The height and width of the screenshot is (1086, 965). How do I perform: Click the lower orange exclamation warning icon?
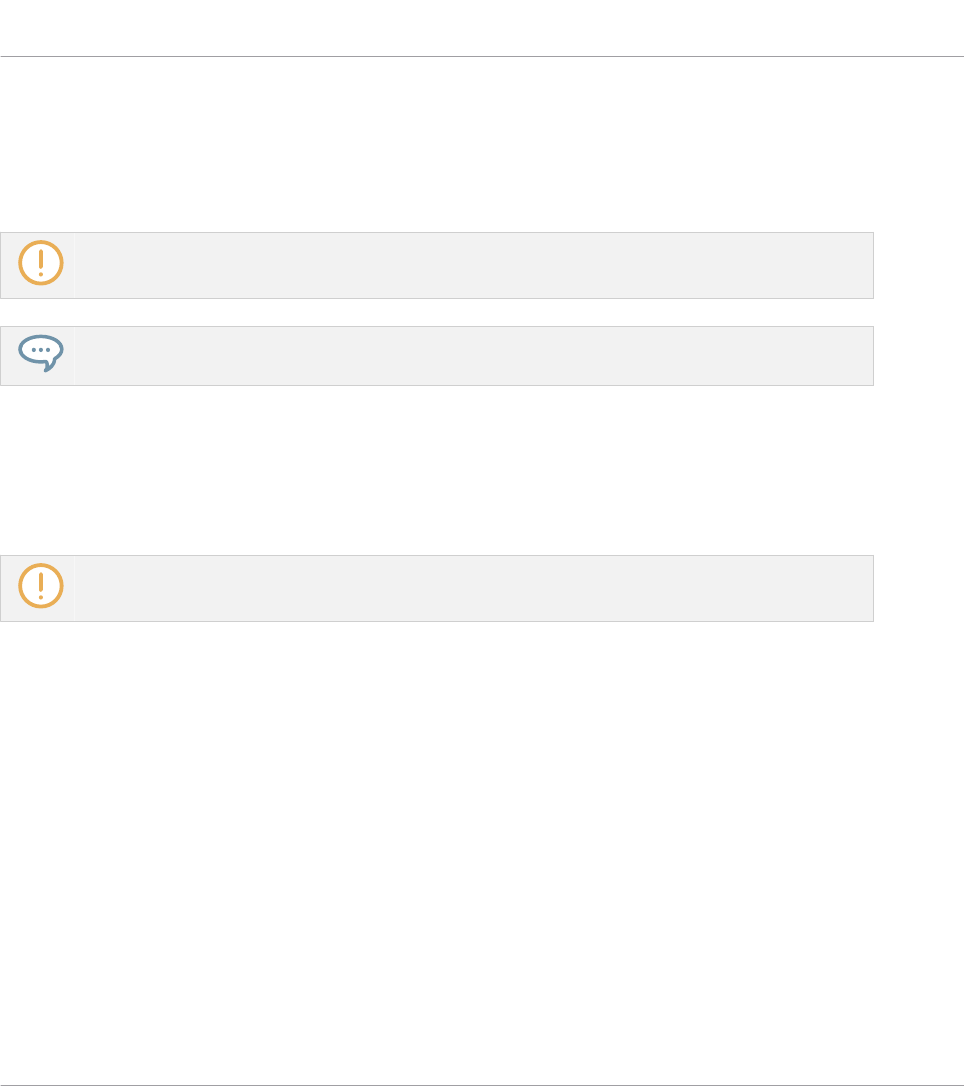[x=40, y=586]
